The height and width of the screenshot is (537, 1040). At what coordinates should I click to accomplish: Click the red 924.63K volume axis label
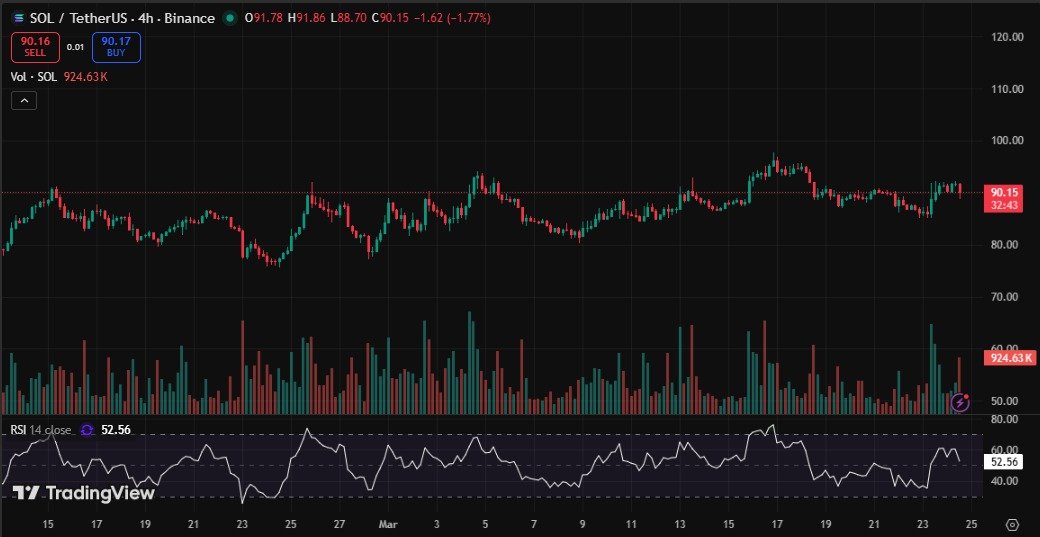(1009, 359)
